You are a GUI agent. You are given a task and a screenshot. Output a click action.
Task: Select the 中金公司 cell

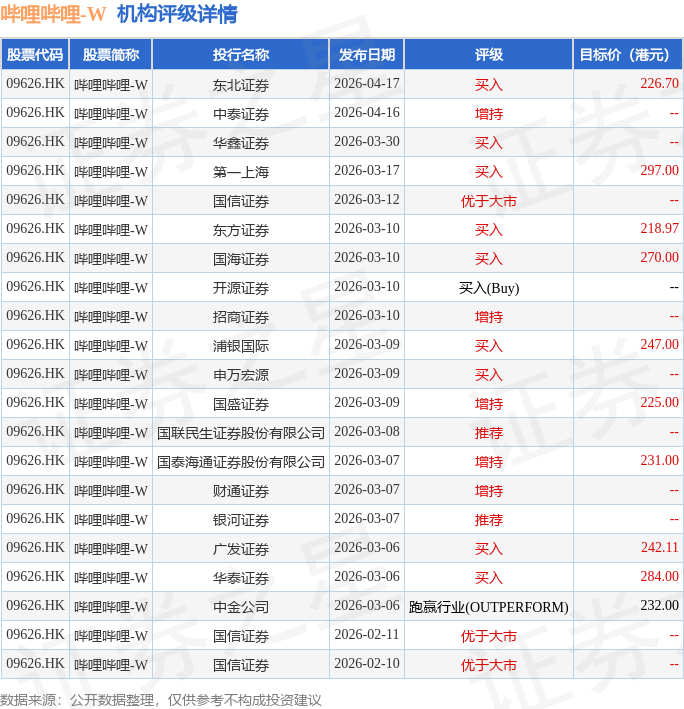coord(241,606)
